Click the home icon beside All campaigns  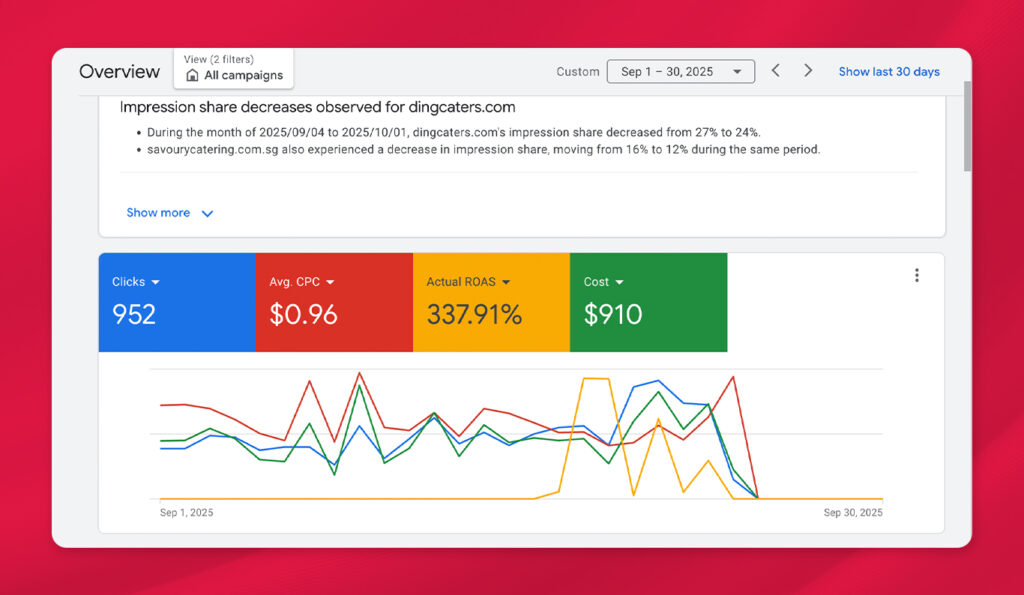[192, 76]
